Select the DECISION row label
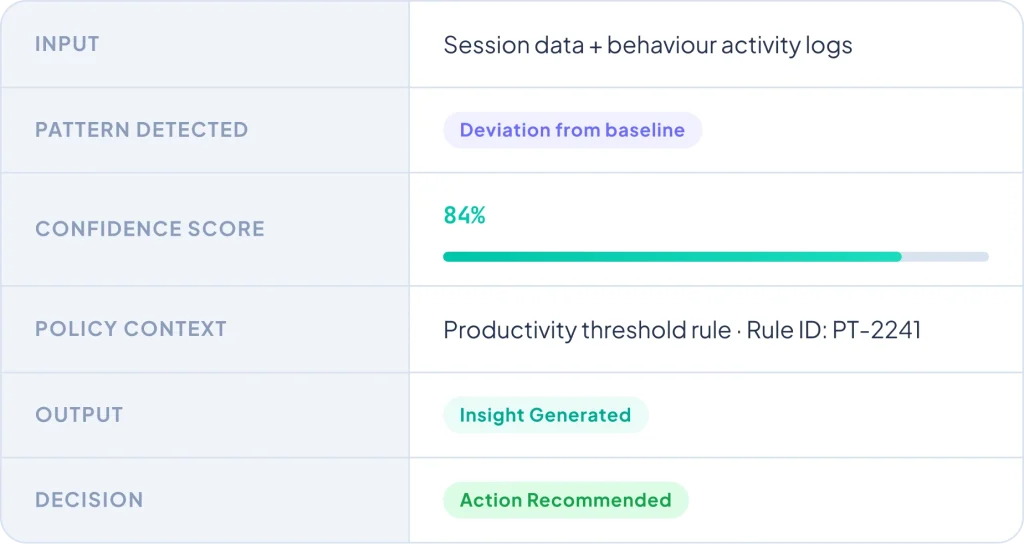 [x=89, y=500]
